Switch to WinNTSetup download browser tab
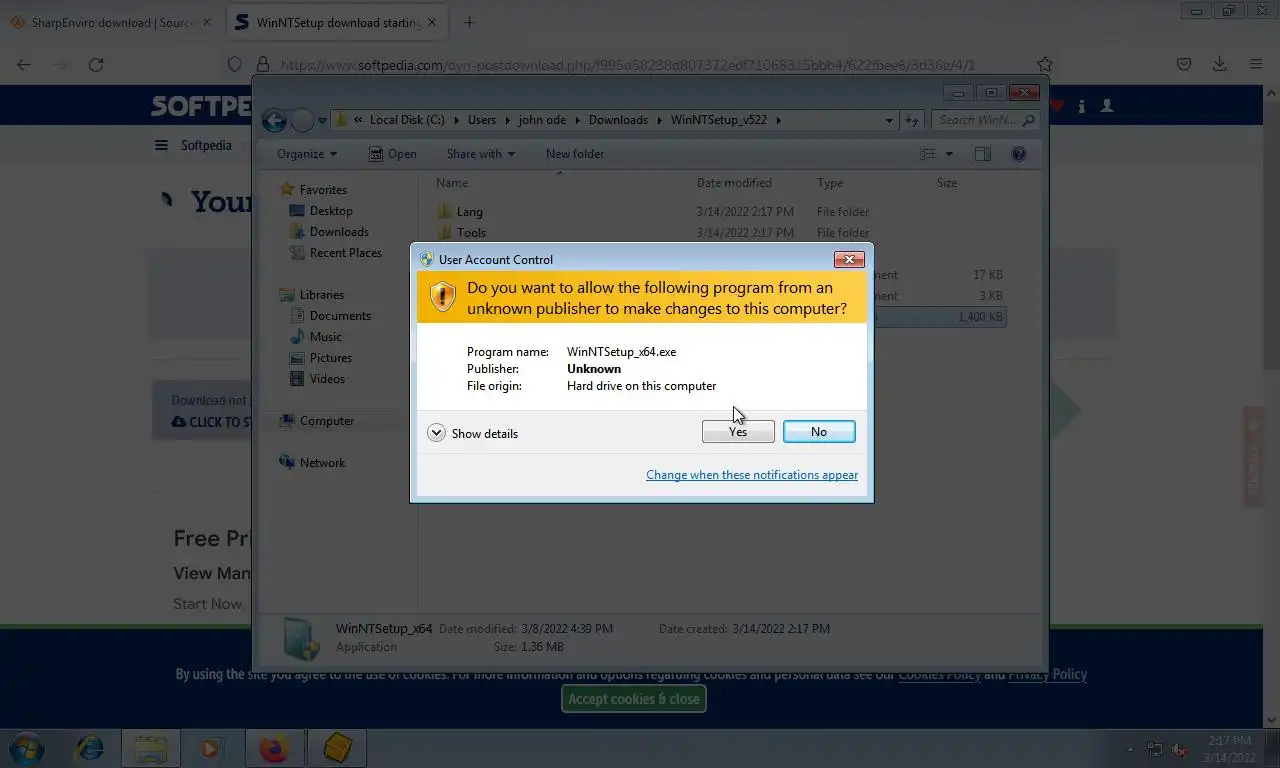The height and width of the screenshot is (768, 1280). (x=338, y=22)
